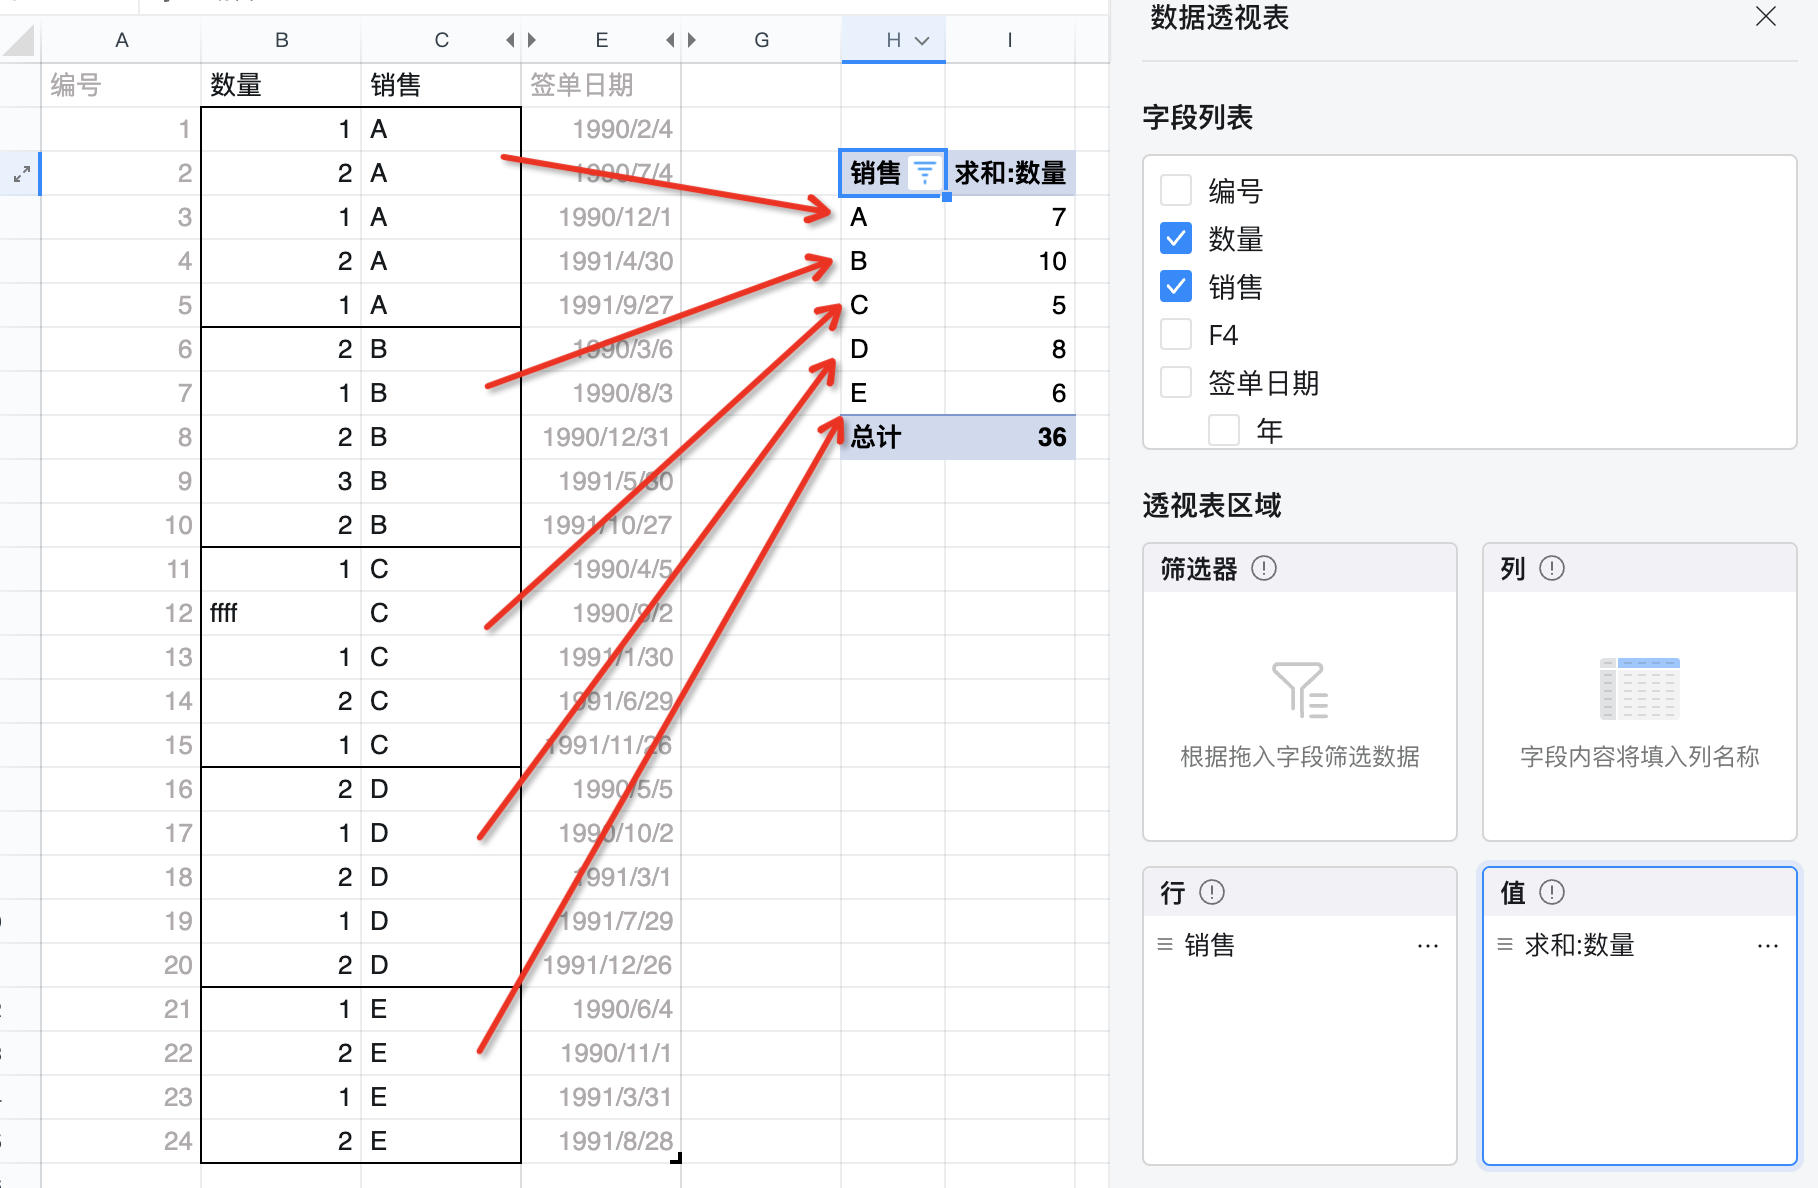
Task: Uncheck the 数量 field checkbox
Action: (1176, 238)
